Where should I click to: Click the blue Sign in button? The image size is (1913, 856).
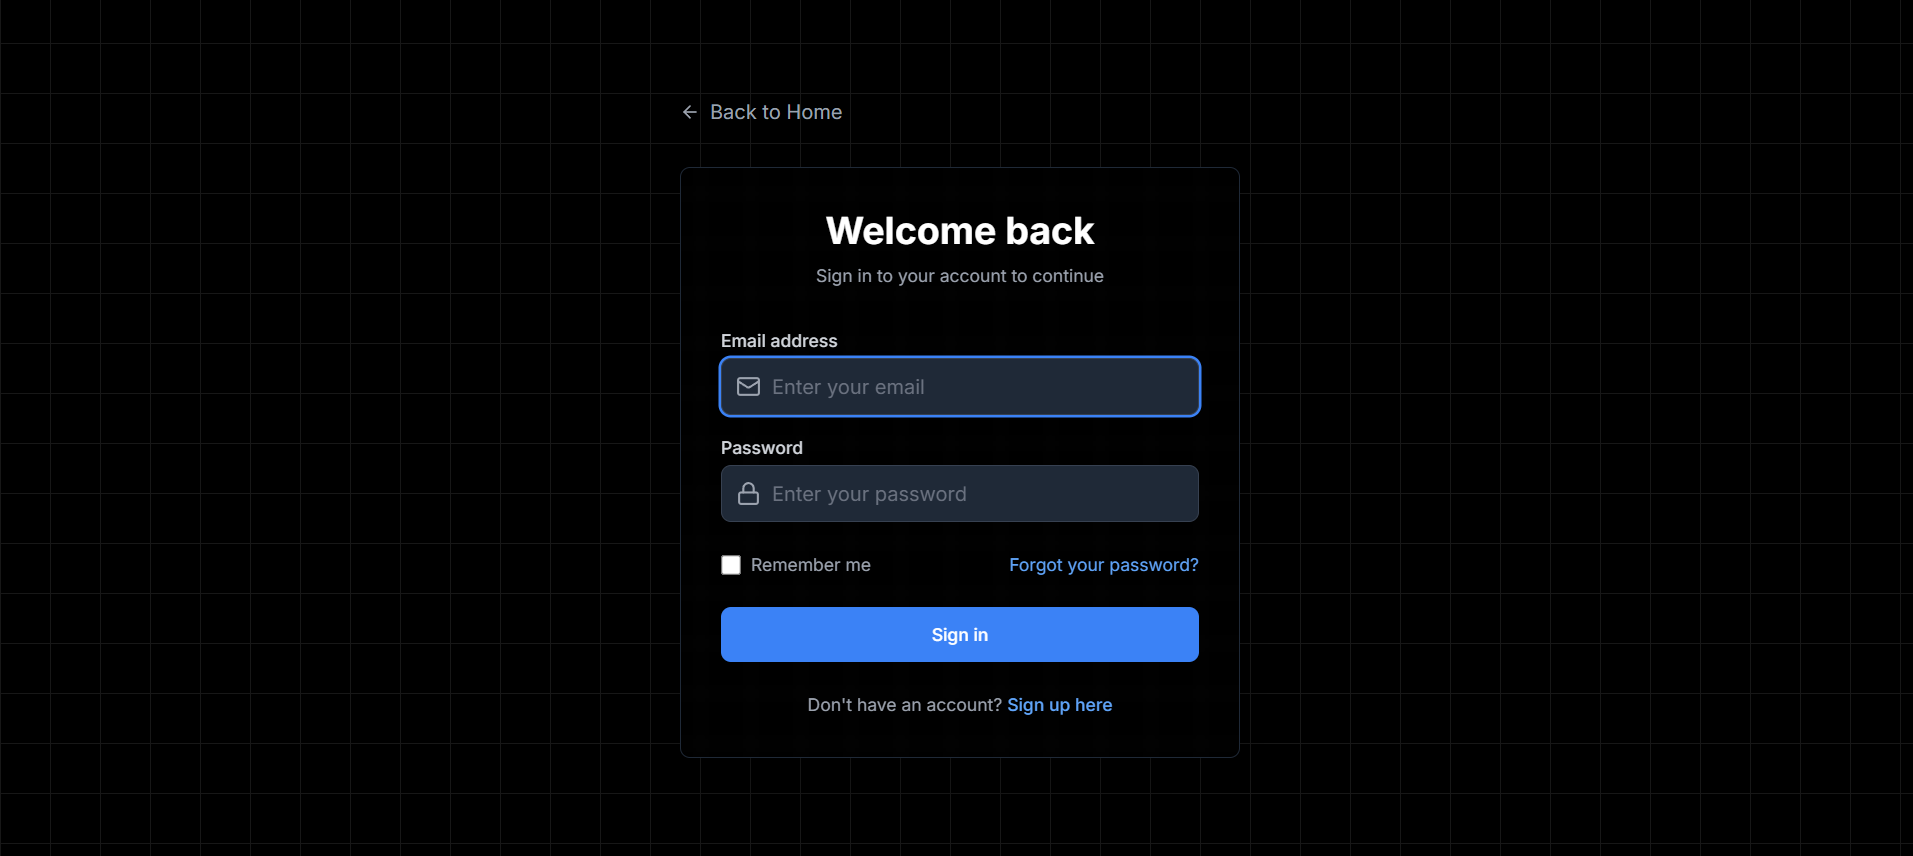(x=959, y=634)
